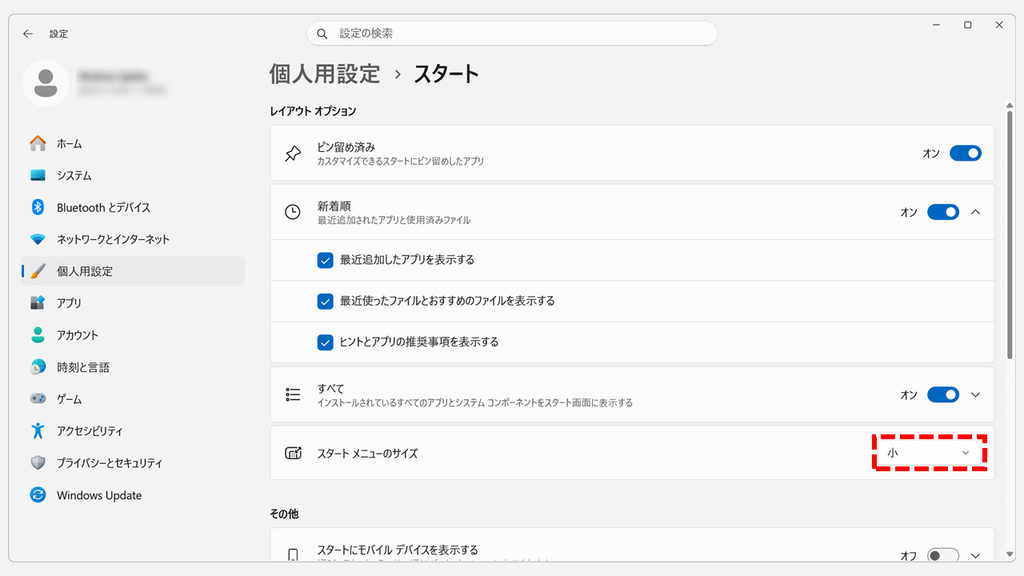Open Windows Update page
Screen dimensions: 1024x576
[133, 494]
